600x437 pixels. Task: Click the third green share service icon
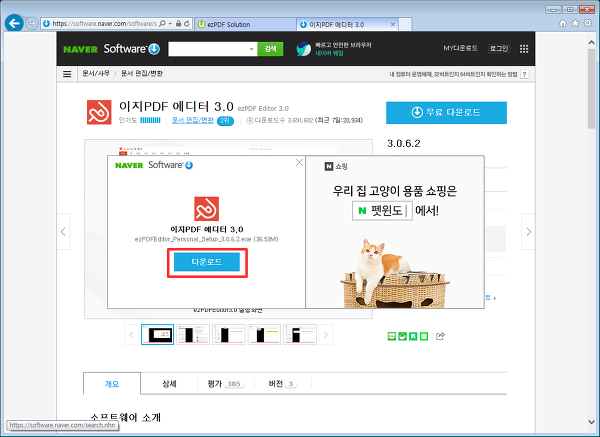[413, 336]
